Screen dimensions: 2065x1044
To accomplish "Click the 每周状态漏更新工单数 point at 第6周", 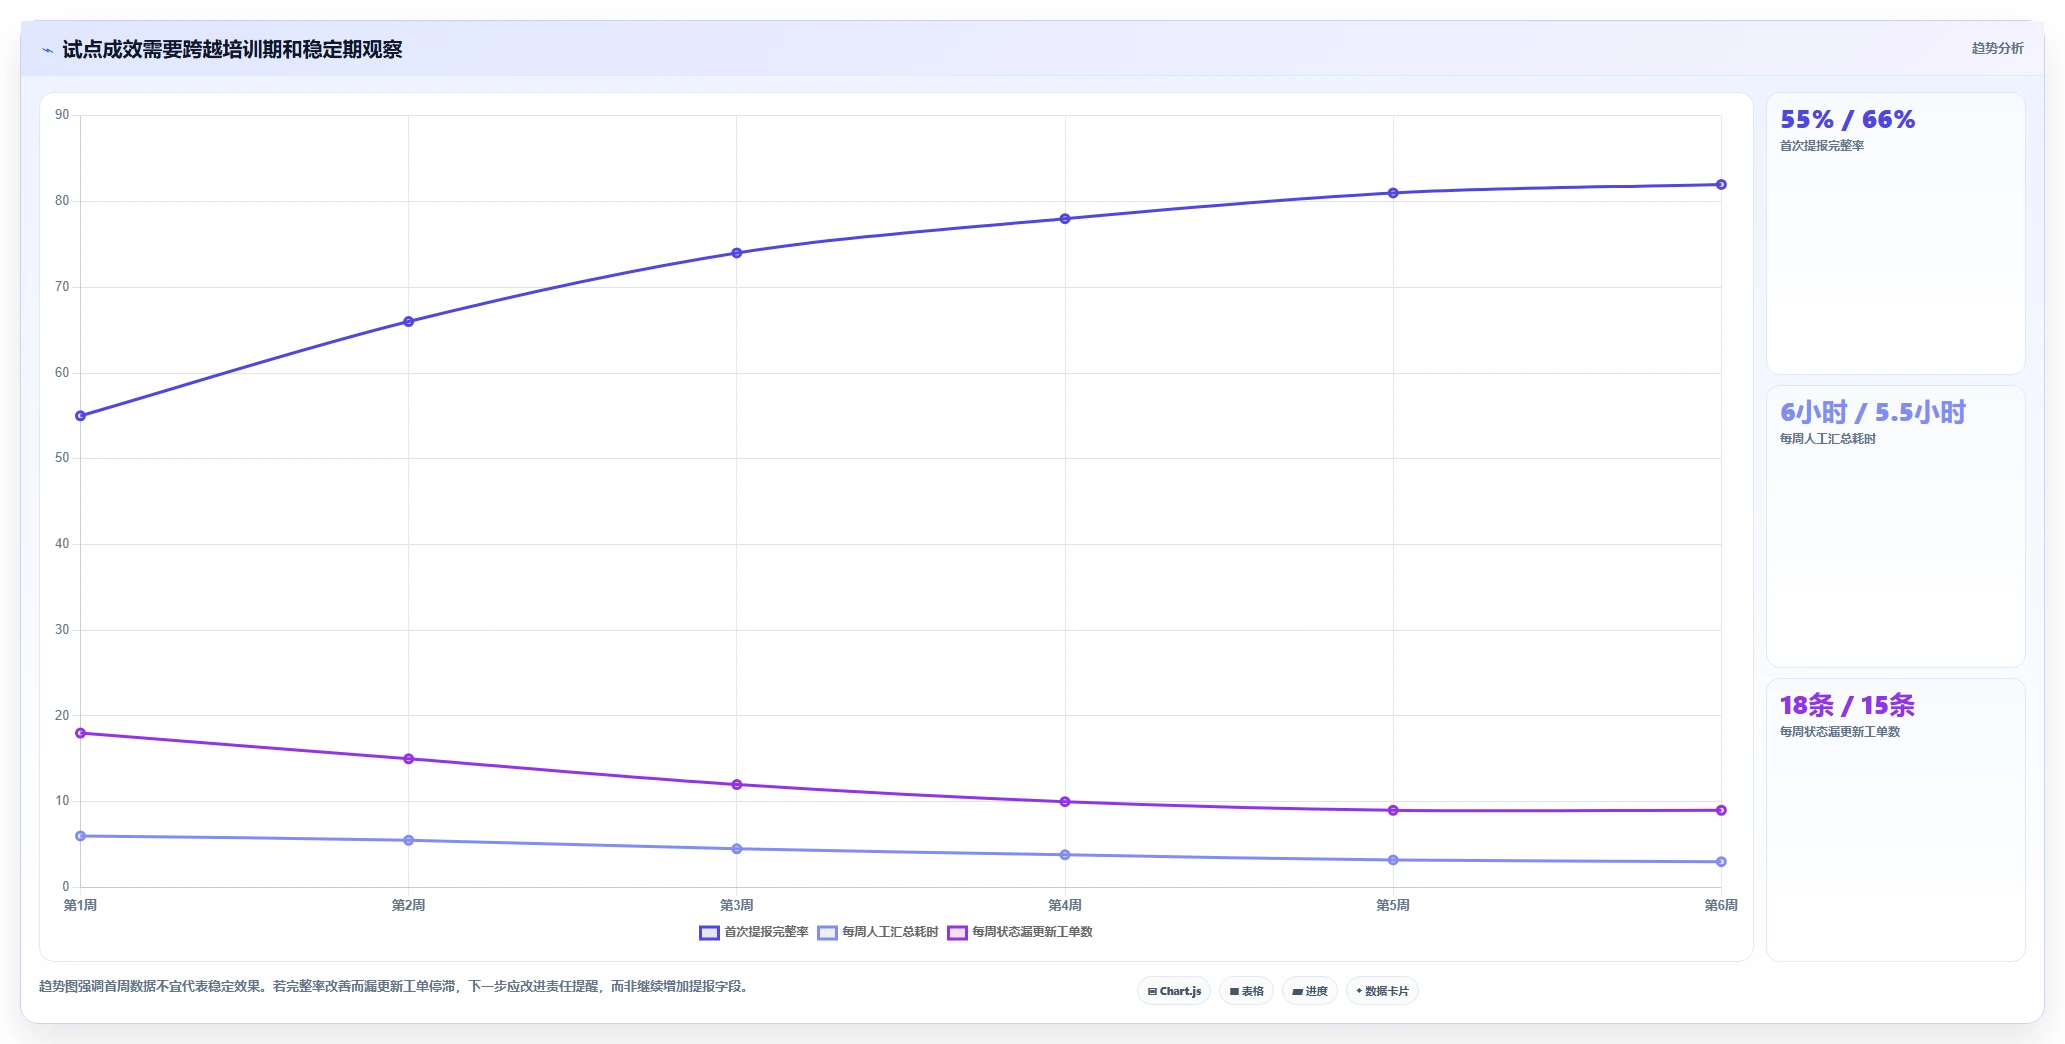I will tap(1721, 810).
